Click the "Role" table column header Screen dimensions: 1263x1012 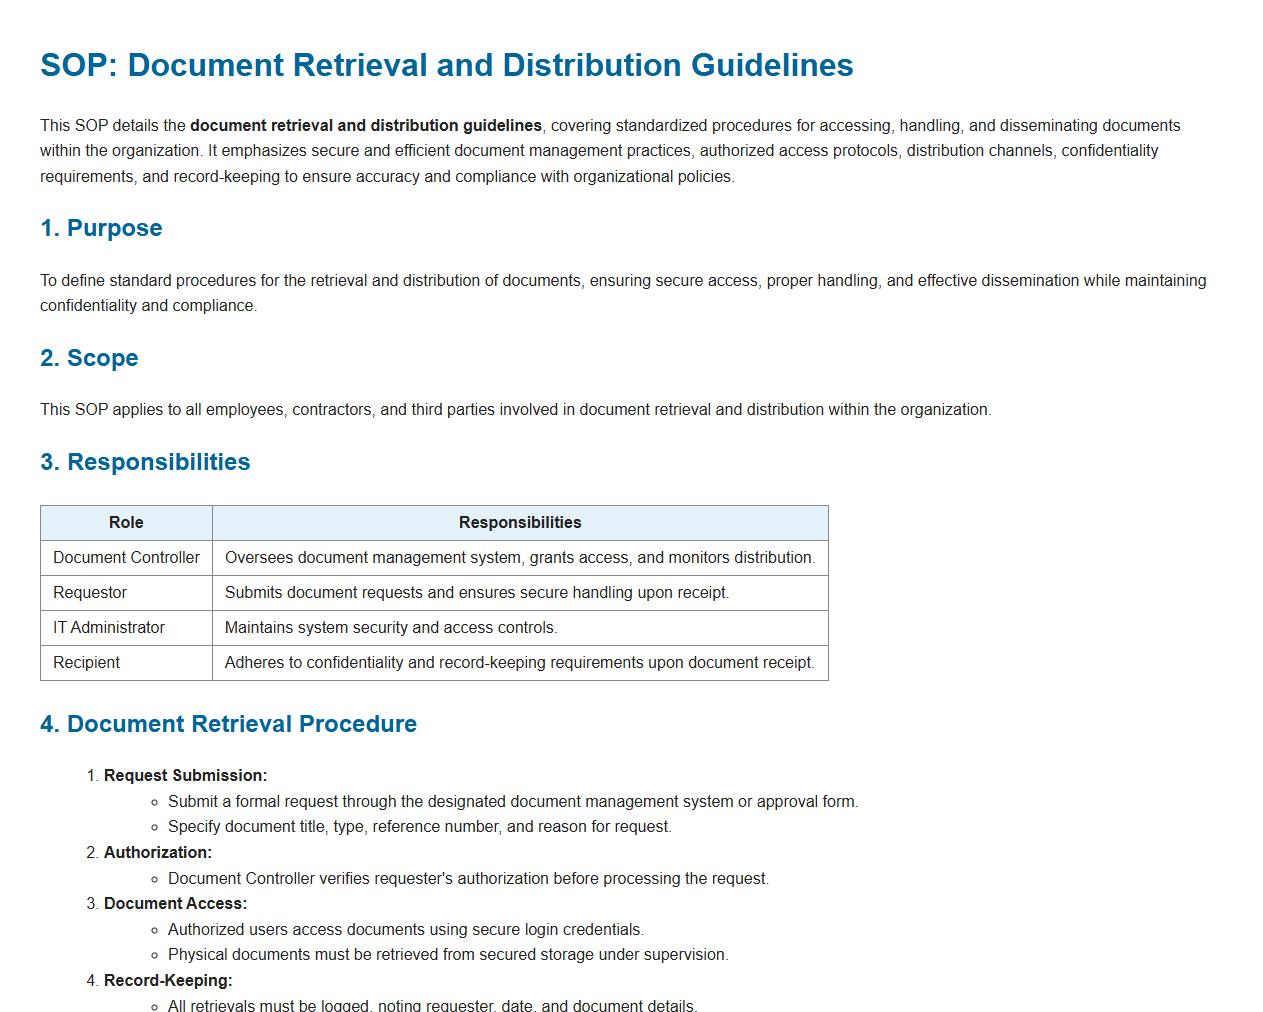tap(126, 523)
